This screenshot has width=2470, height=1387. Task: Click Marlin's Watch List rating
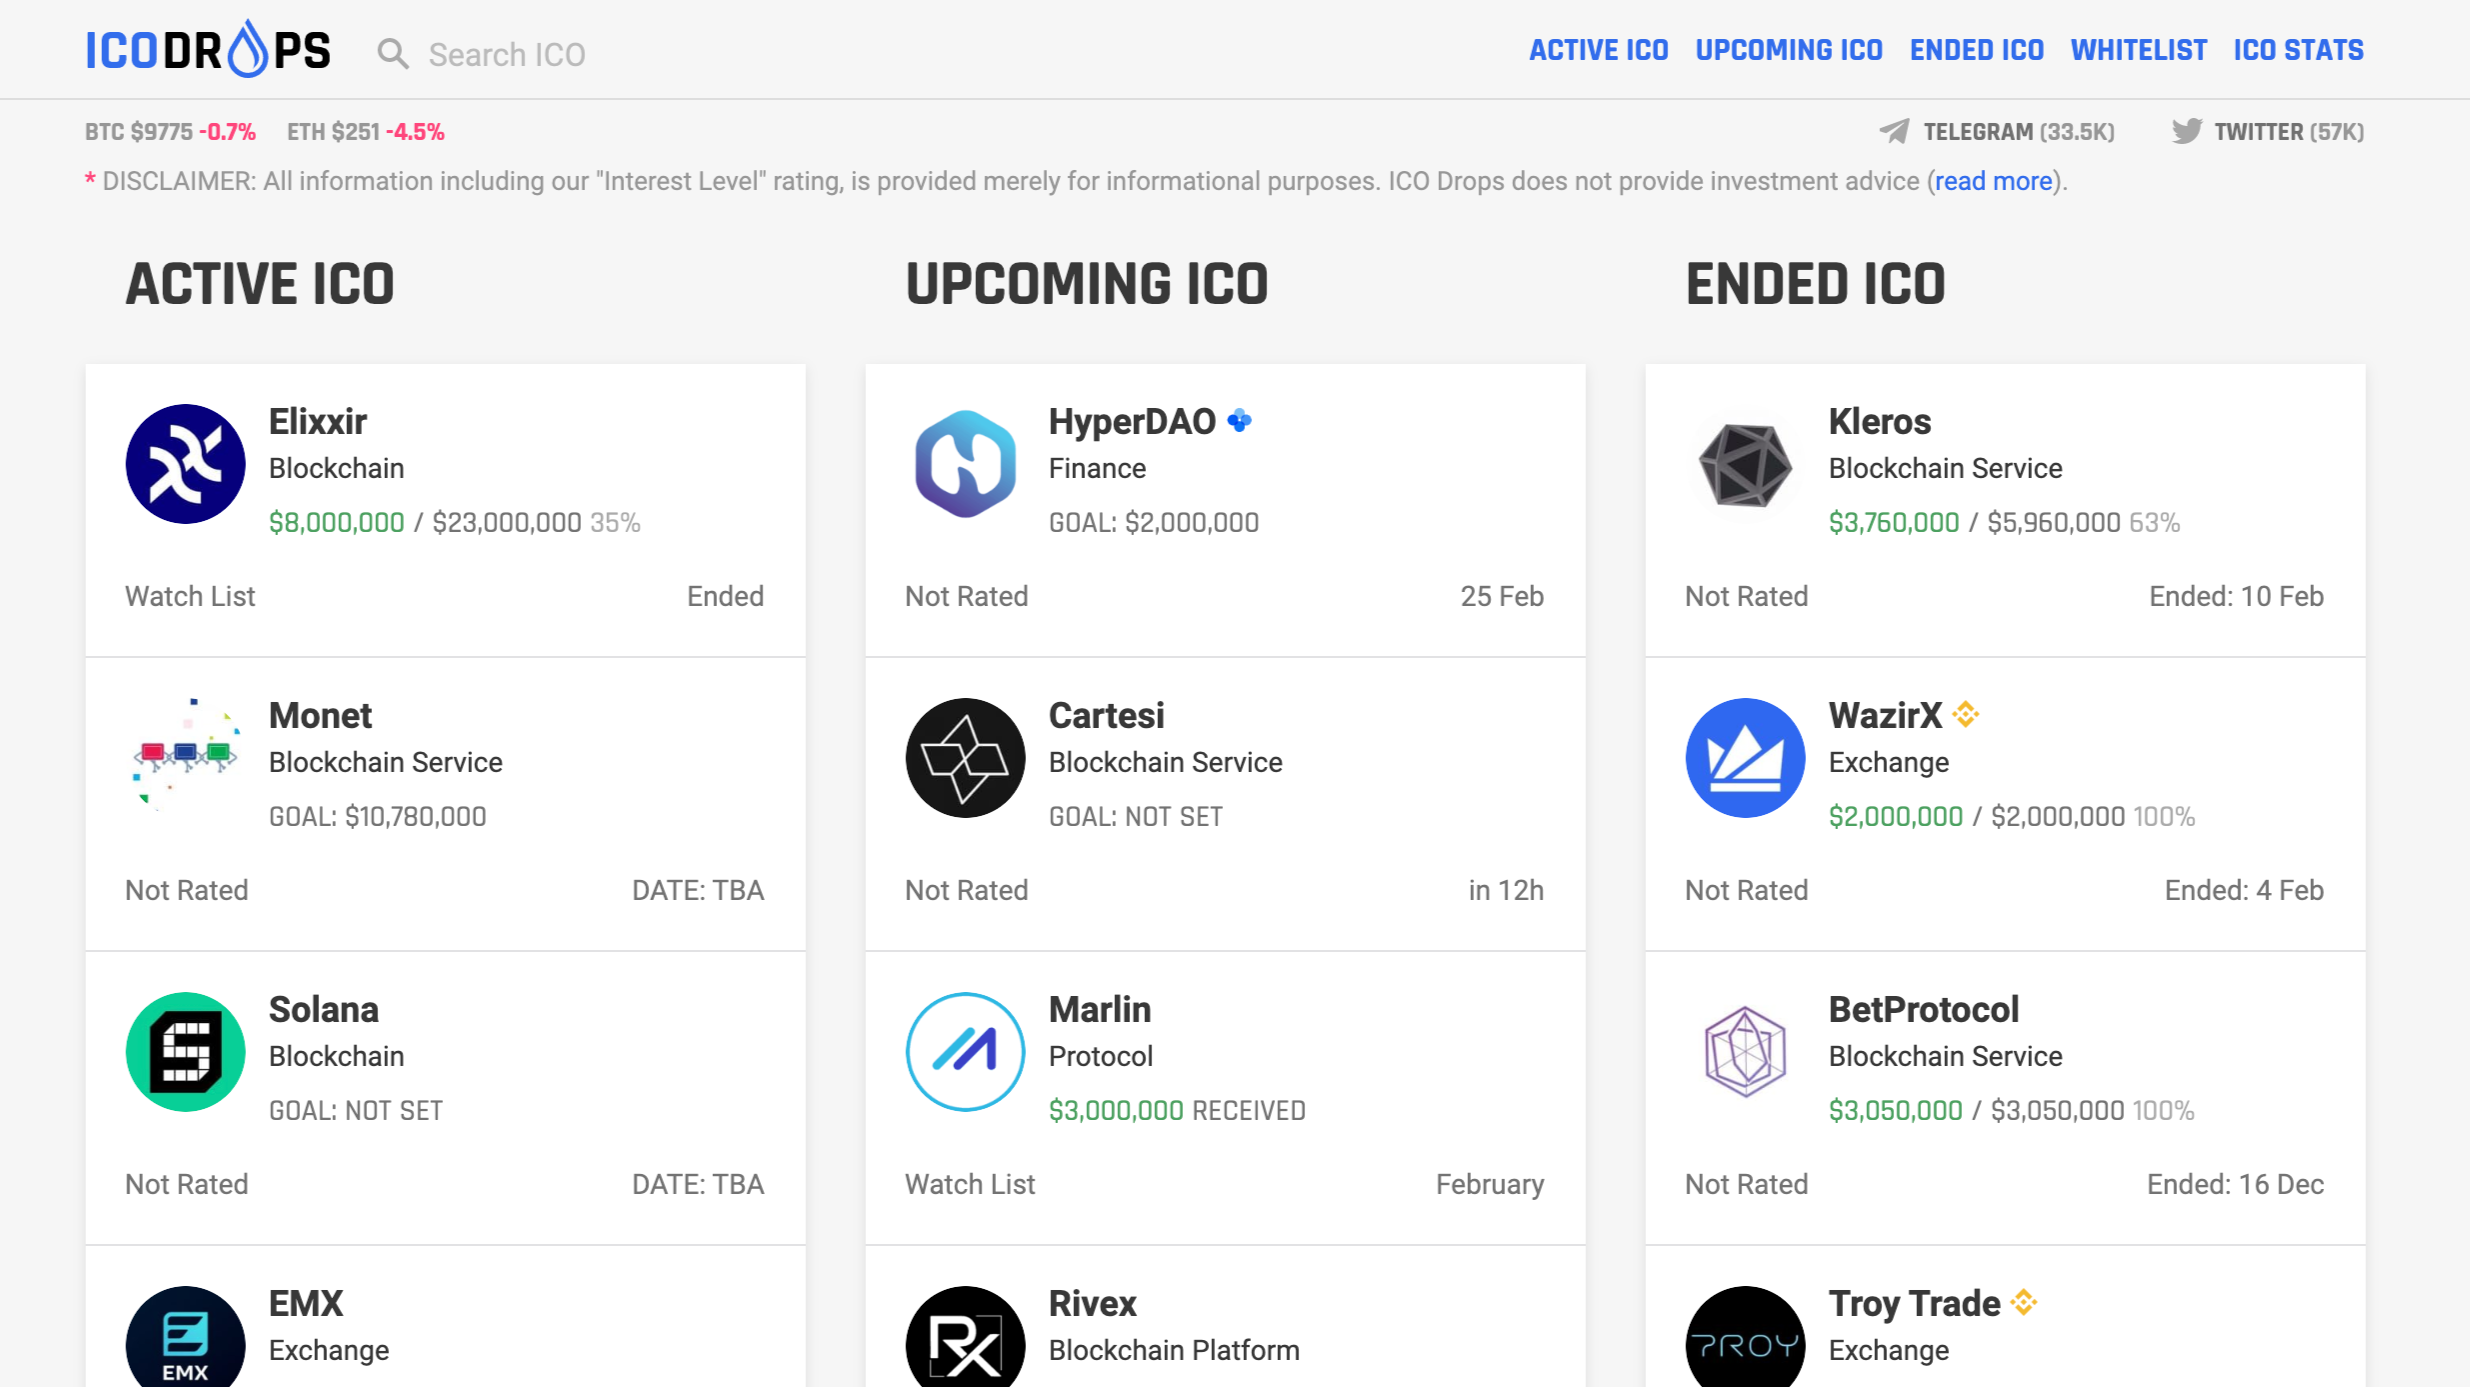[x=970, y=1185]
